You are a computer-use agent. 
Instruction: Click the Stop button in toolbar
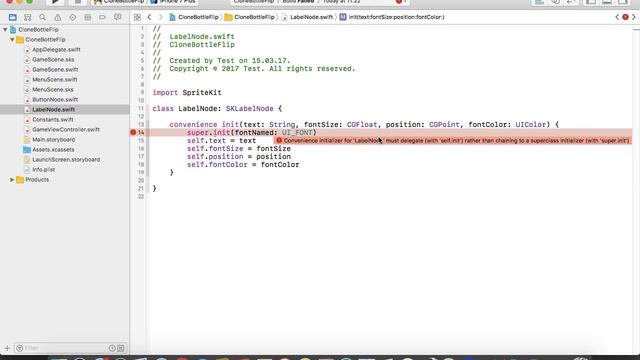[78, 2]
